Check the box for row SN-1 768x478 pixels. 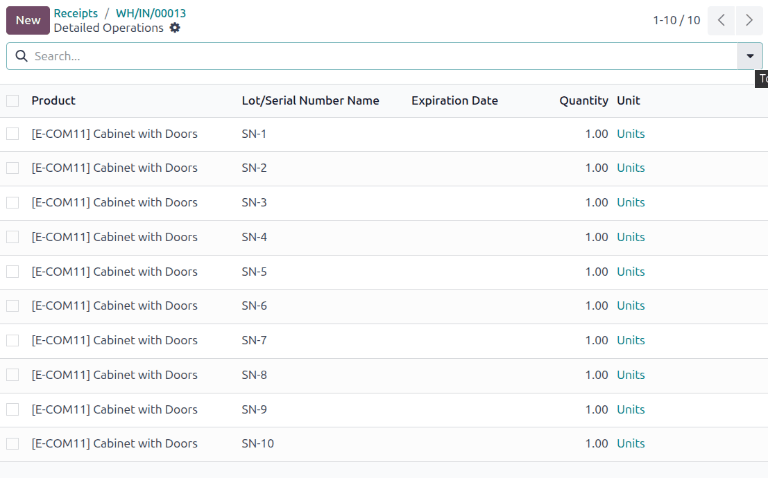point(13,134)
